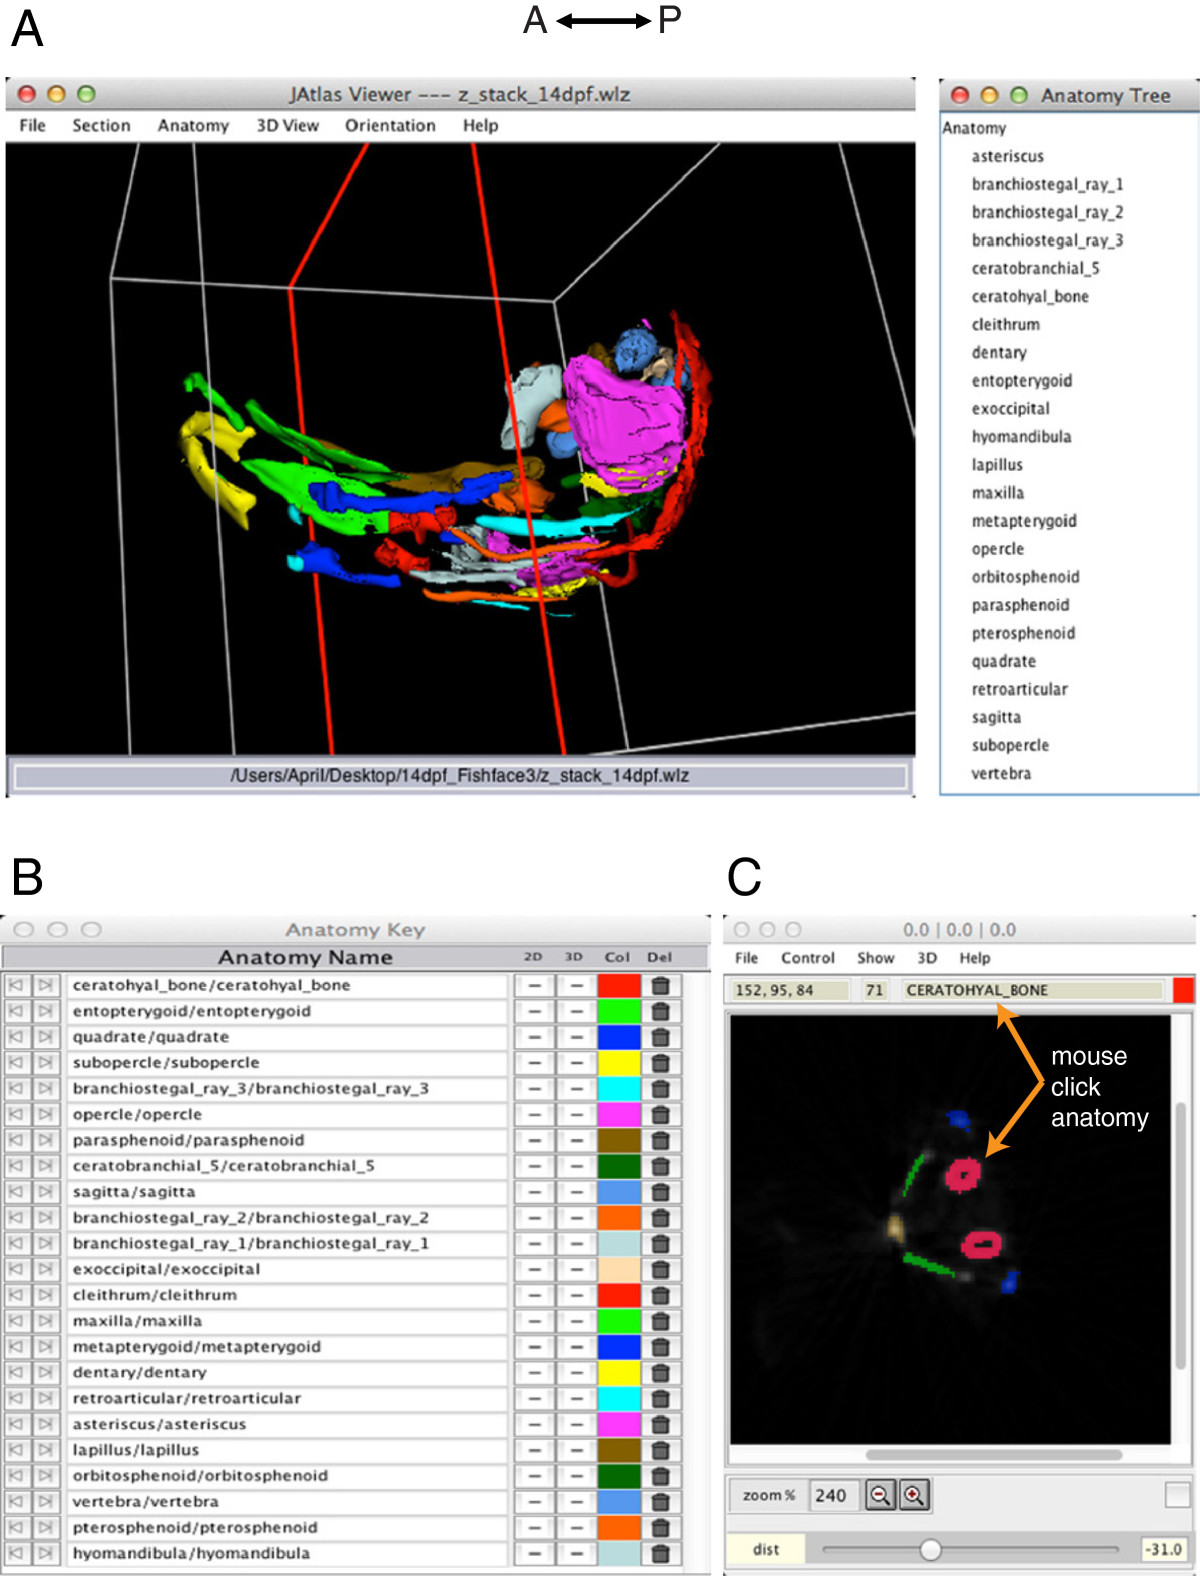
Task: Click the zoom % value field
Action: pyautogui.click(x=831, y=1495)
